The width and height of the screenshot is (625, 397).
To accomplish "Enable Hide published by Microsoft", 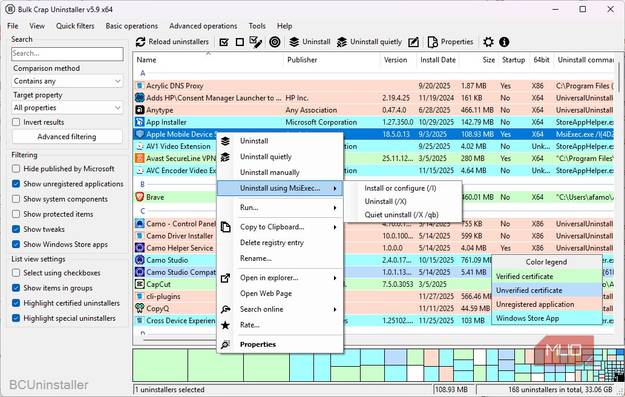I will point(16,169).
